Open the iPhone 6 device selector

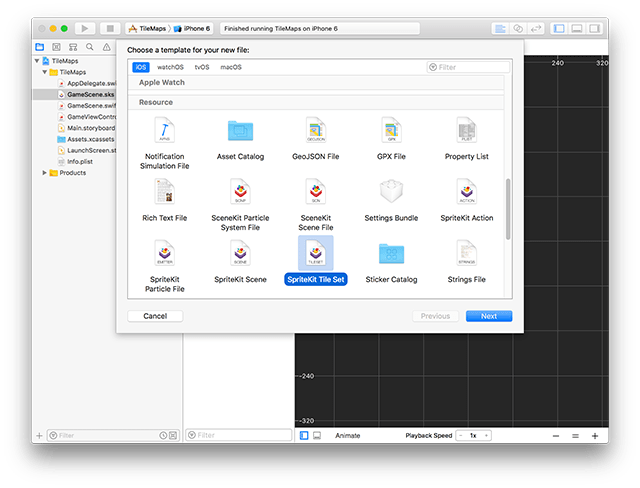[192, 29]
